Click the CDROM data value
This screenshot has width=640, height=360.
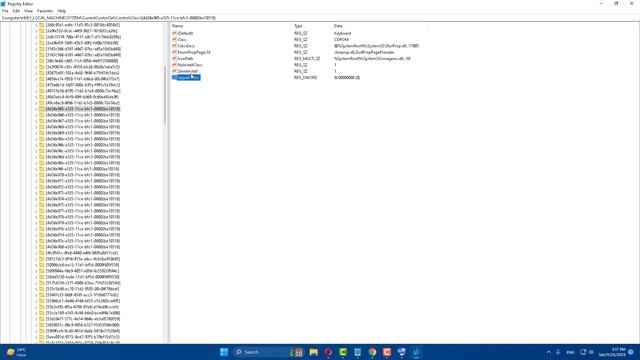[342, 40]
